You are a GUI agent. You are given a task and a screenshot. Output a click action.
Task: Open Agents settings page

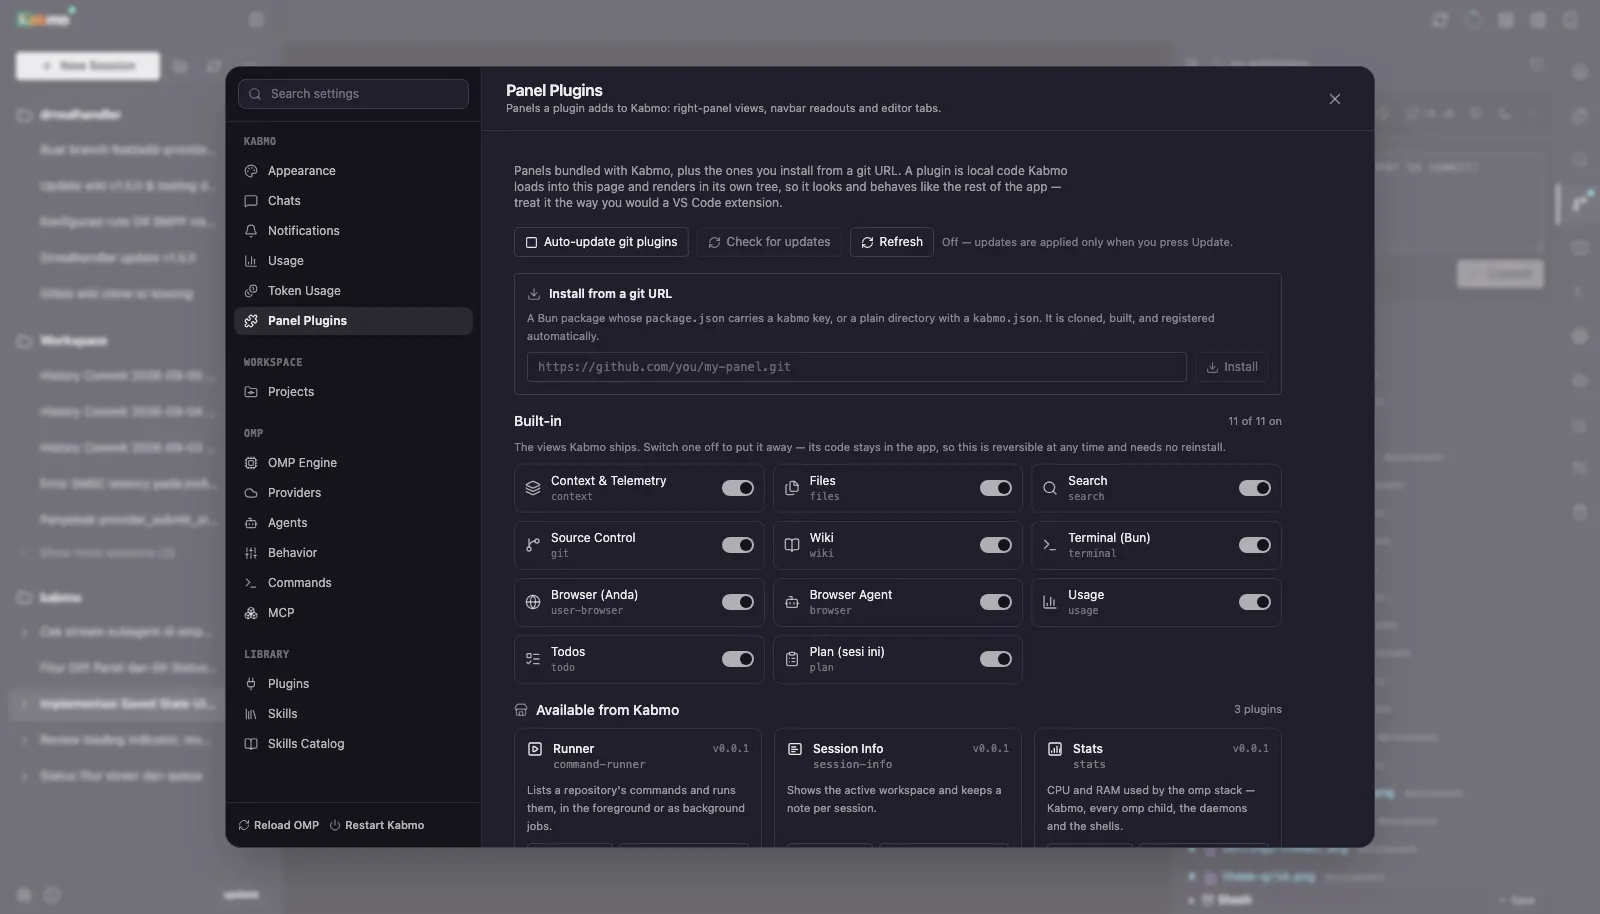[x=353, y=523]
